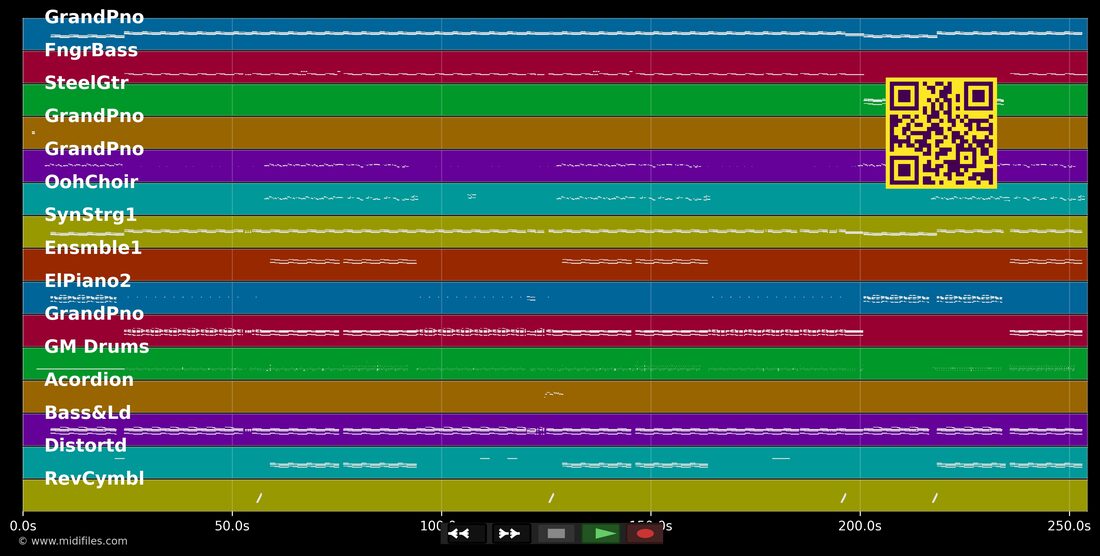The image size is (1100, 556).
Task: Select the GrandPno label on the purple track
Action: tap(94, 149)
